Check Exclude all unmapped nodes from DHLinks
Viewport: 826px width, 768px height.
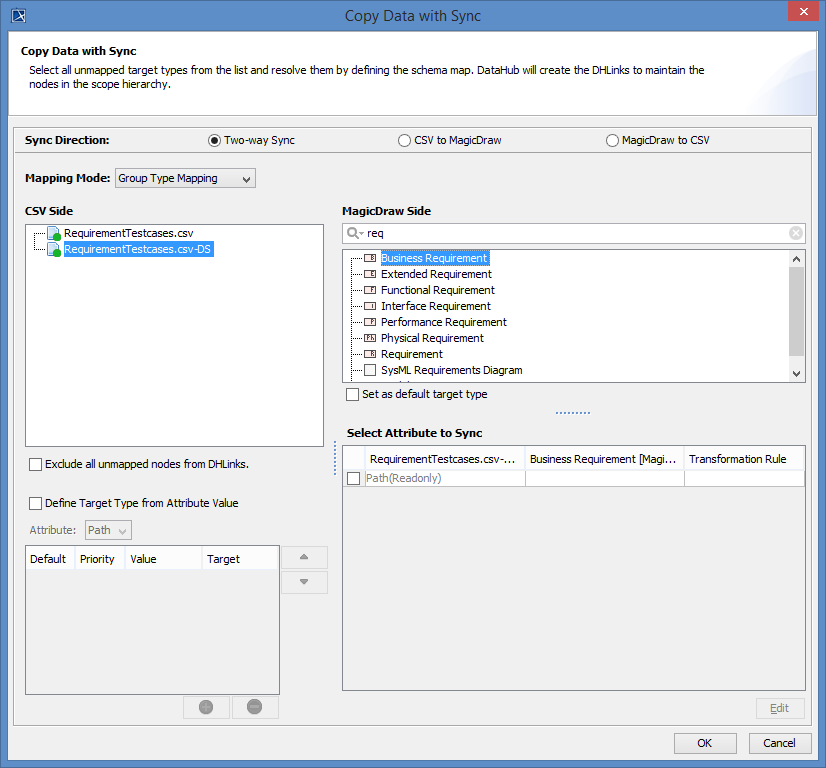pyautogui.click(x=36, y=464)
